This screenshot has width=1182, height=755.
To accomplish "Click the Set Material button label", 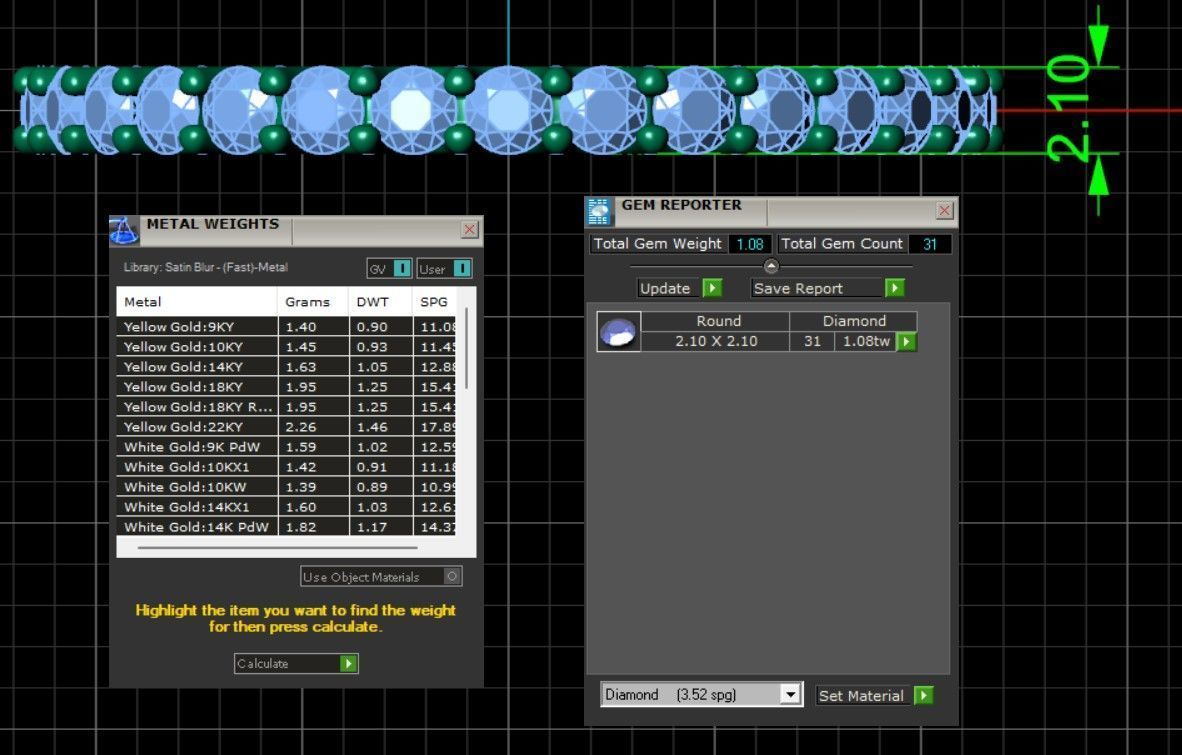I will click(x=860, y=695).
